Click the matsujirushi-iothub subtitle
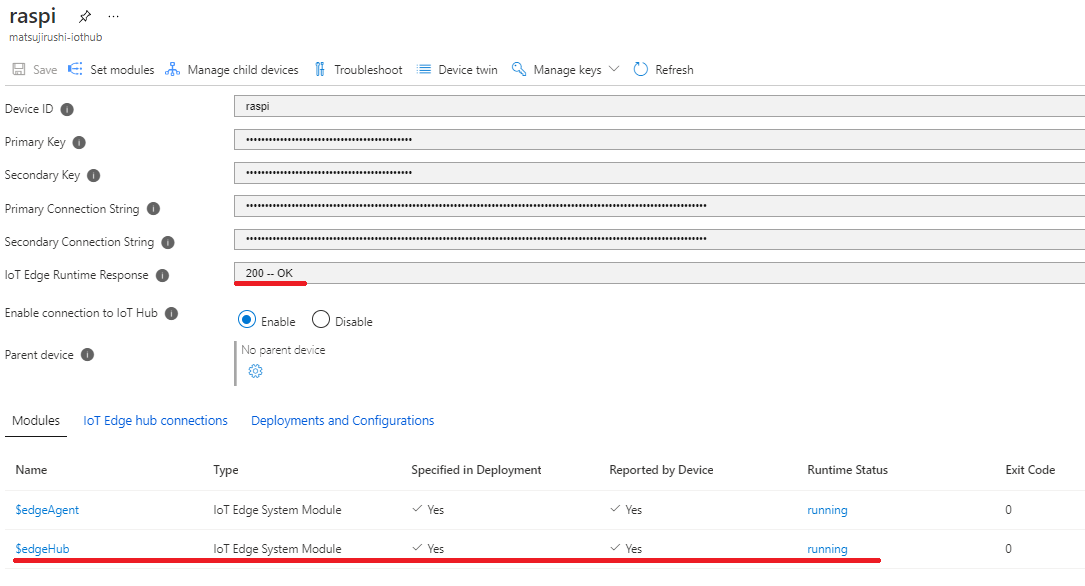 [55, 37]
